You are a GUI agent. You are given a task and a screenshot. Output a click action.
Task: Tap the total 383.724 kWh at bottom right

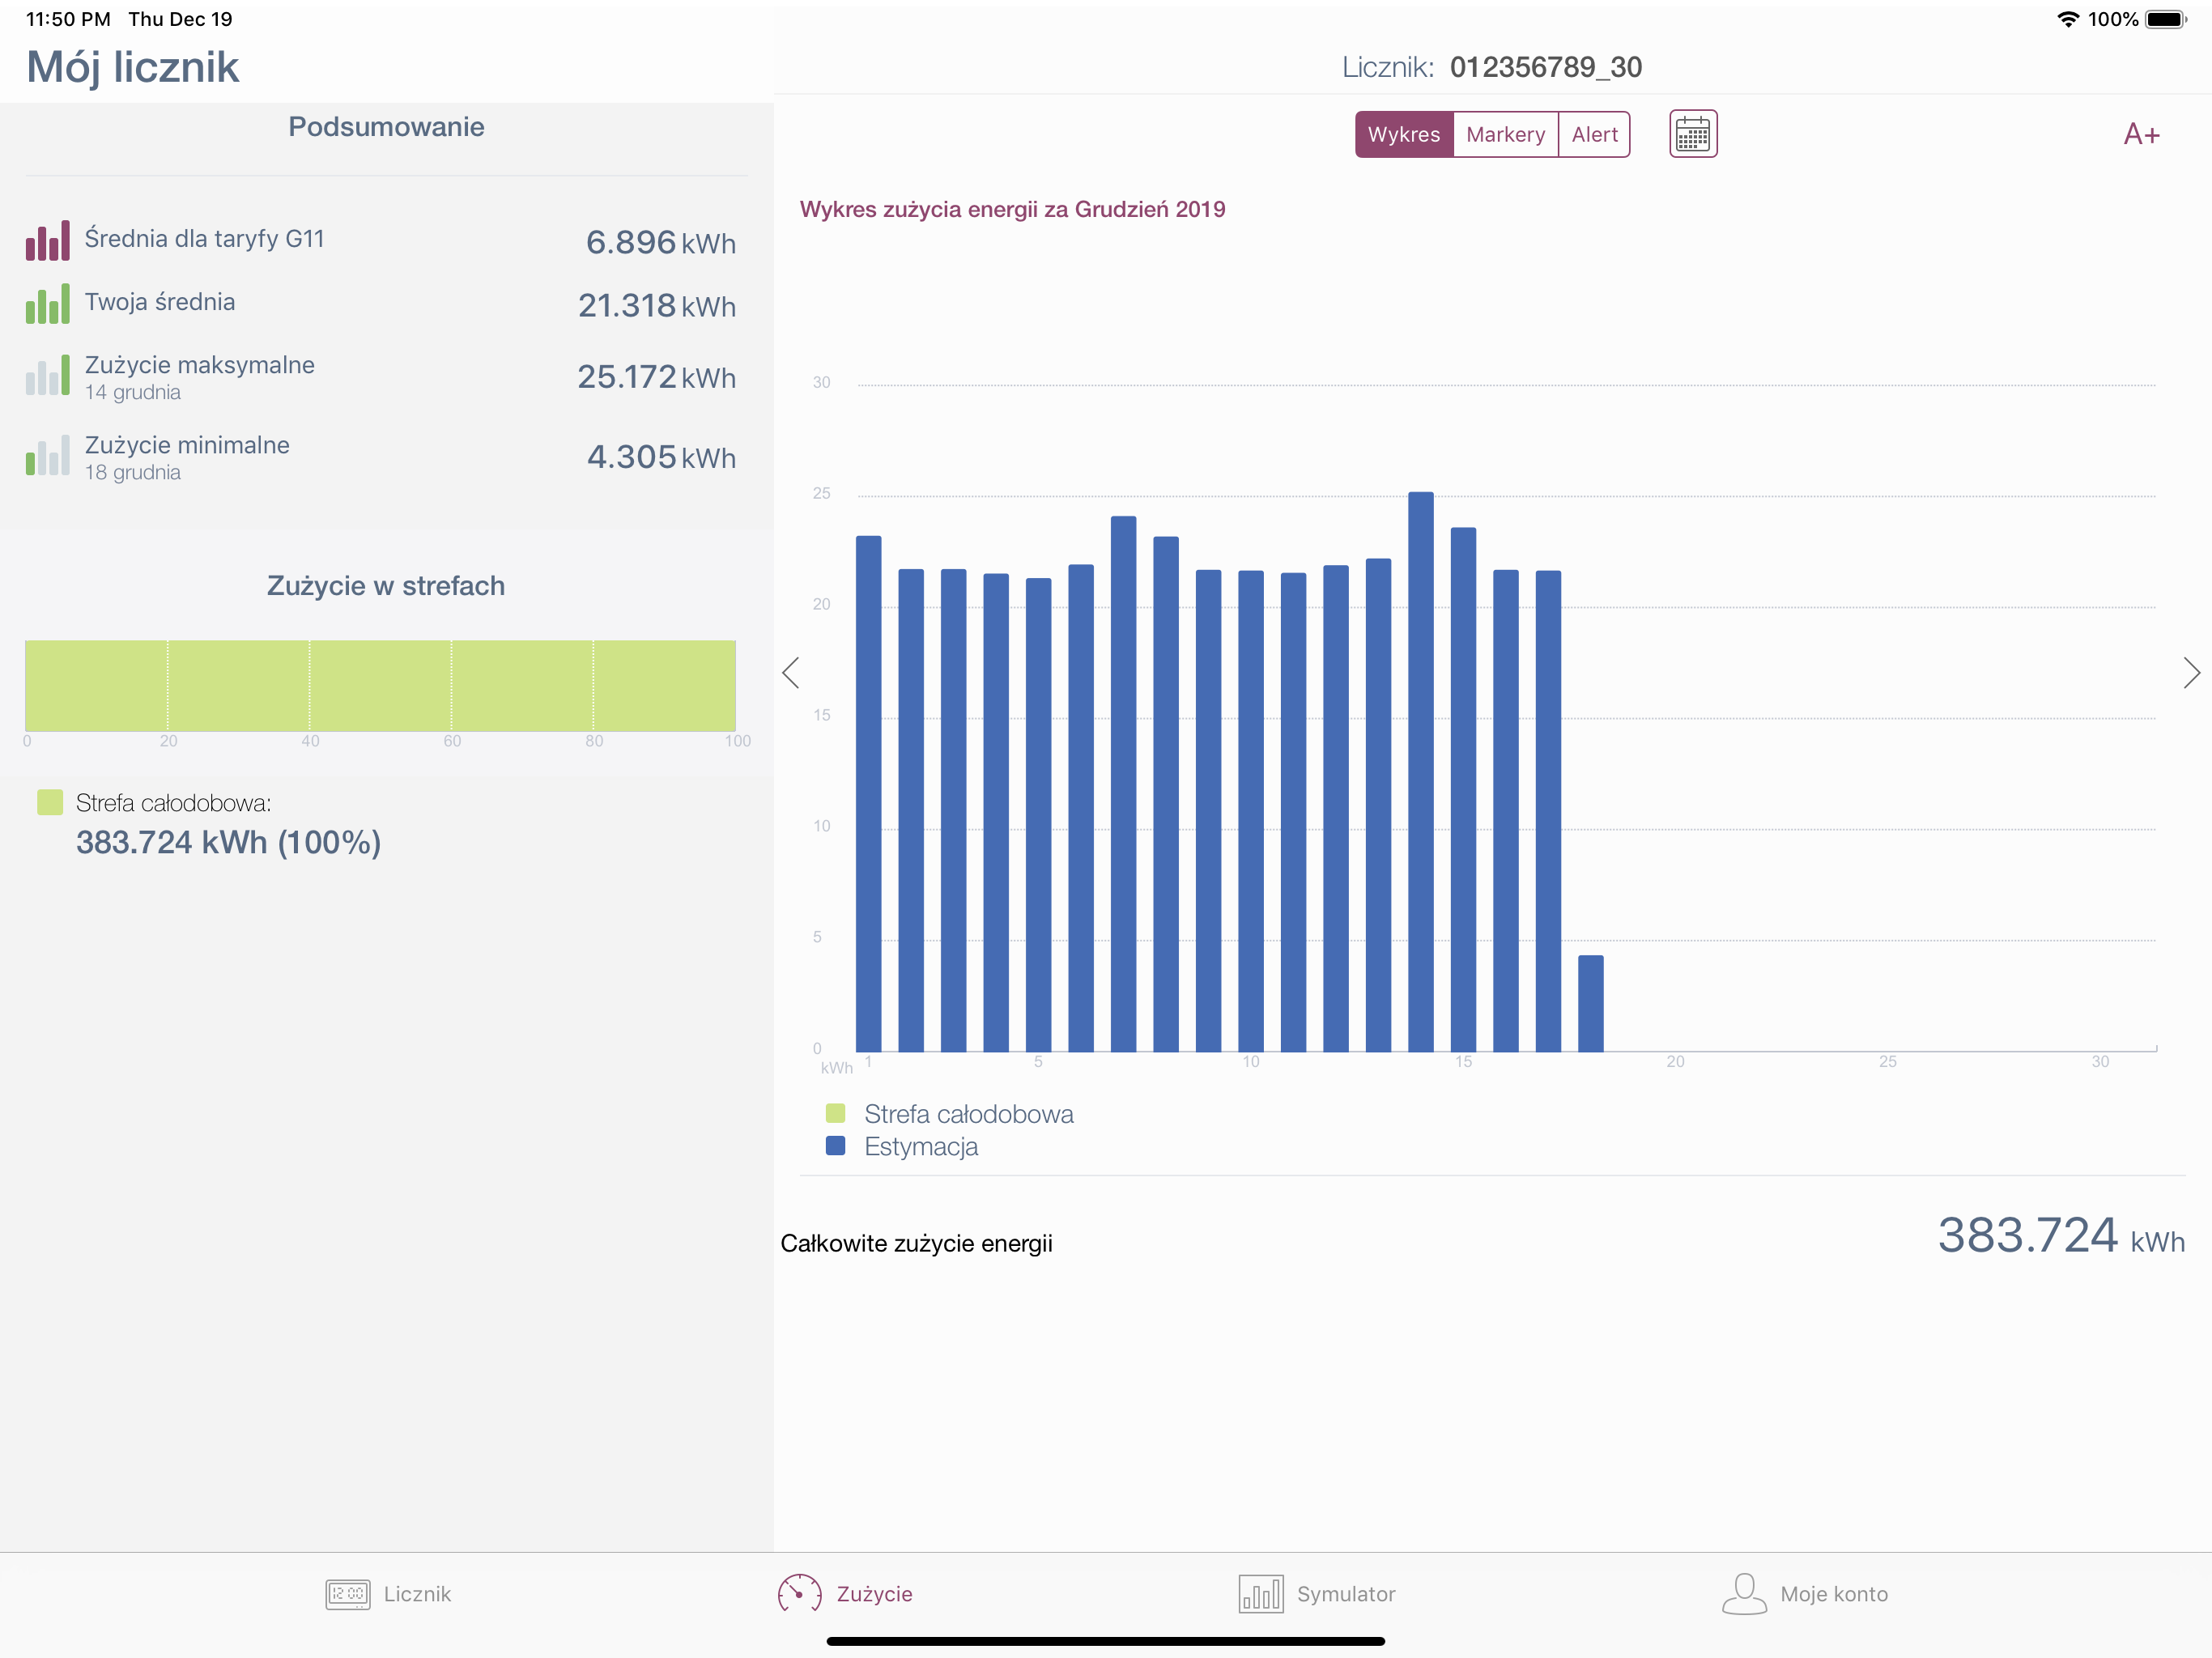2061,1236
